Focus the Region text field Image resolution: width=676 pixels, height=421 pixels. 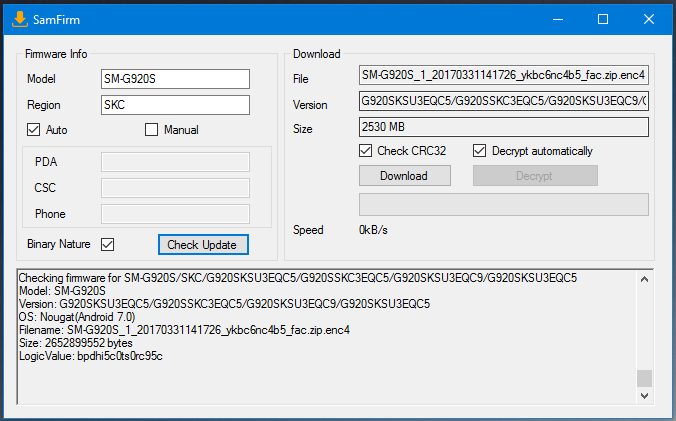175,105
